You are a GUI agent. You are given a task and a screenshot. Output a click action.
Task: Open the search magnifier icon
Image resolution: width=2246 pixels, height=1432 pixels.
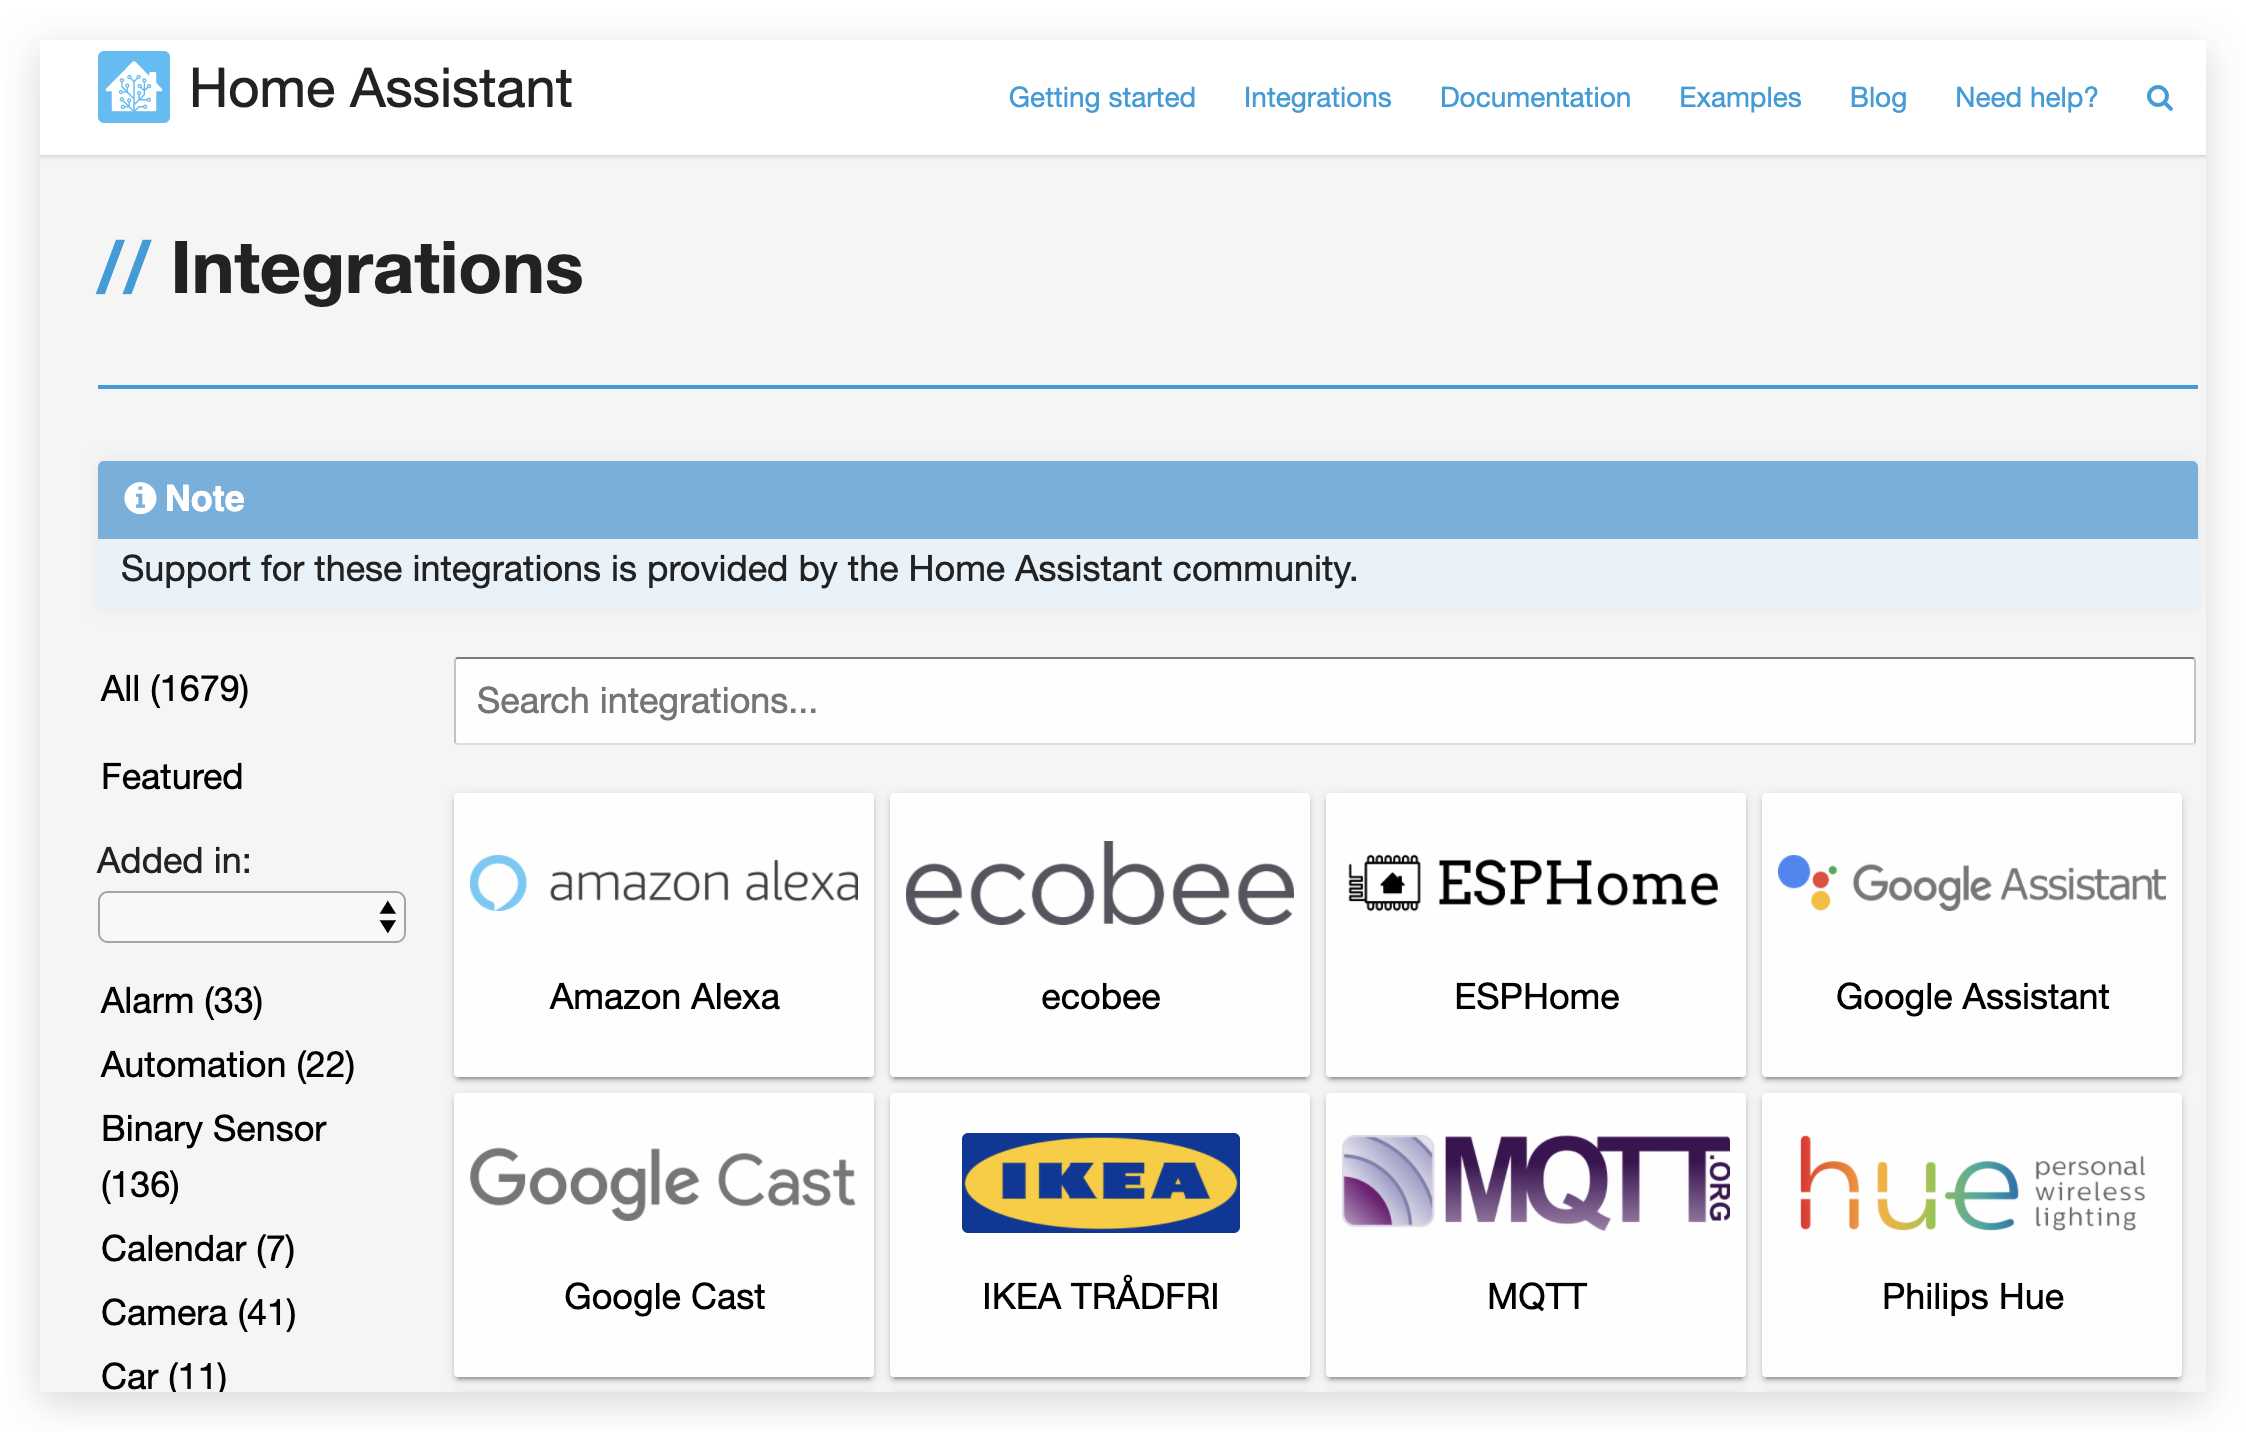pyautogui.click(x=2158, y=97)
